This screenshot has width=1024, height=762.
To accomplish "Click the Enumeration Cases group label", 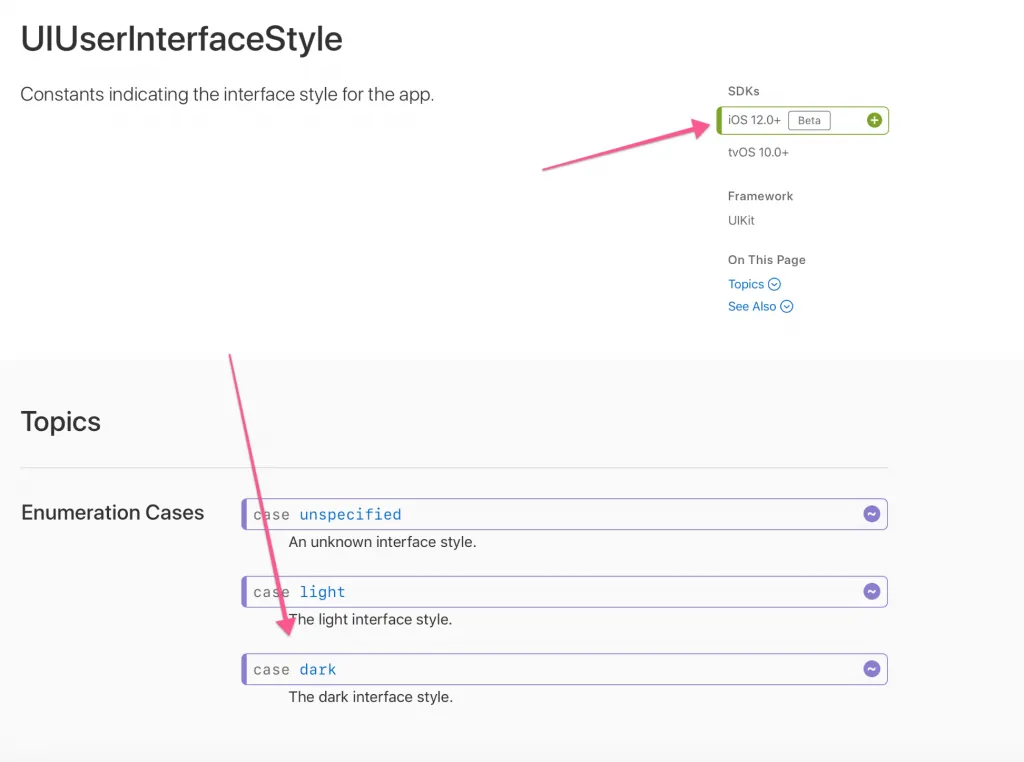I will click(x=112, y=513).
